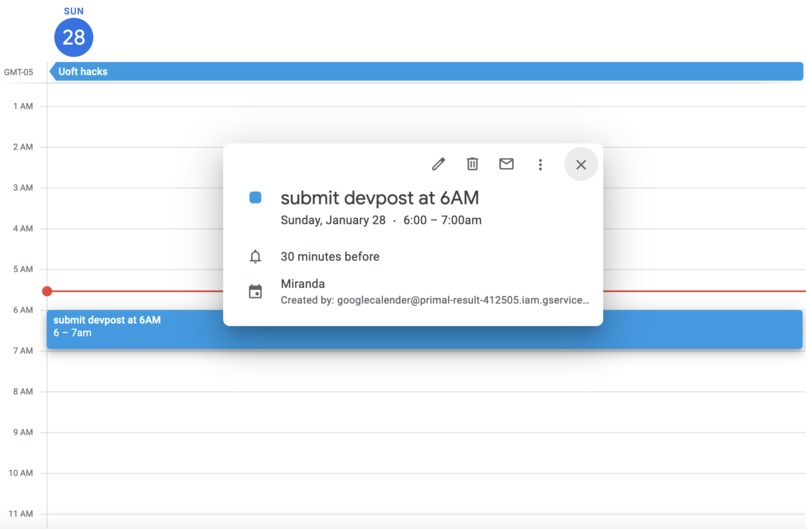Edit the event with the pencil icon
806x529 pixels.
[438, 164]
